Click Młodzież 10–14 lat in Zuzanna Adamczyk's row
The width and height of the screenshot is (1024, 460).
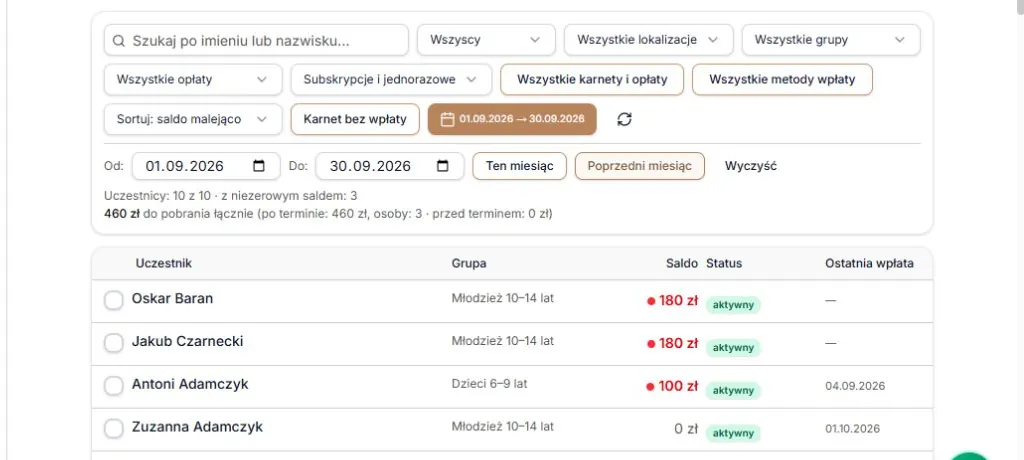(503, 426)
